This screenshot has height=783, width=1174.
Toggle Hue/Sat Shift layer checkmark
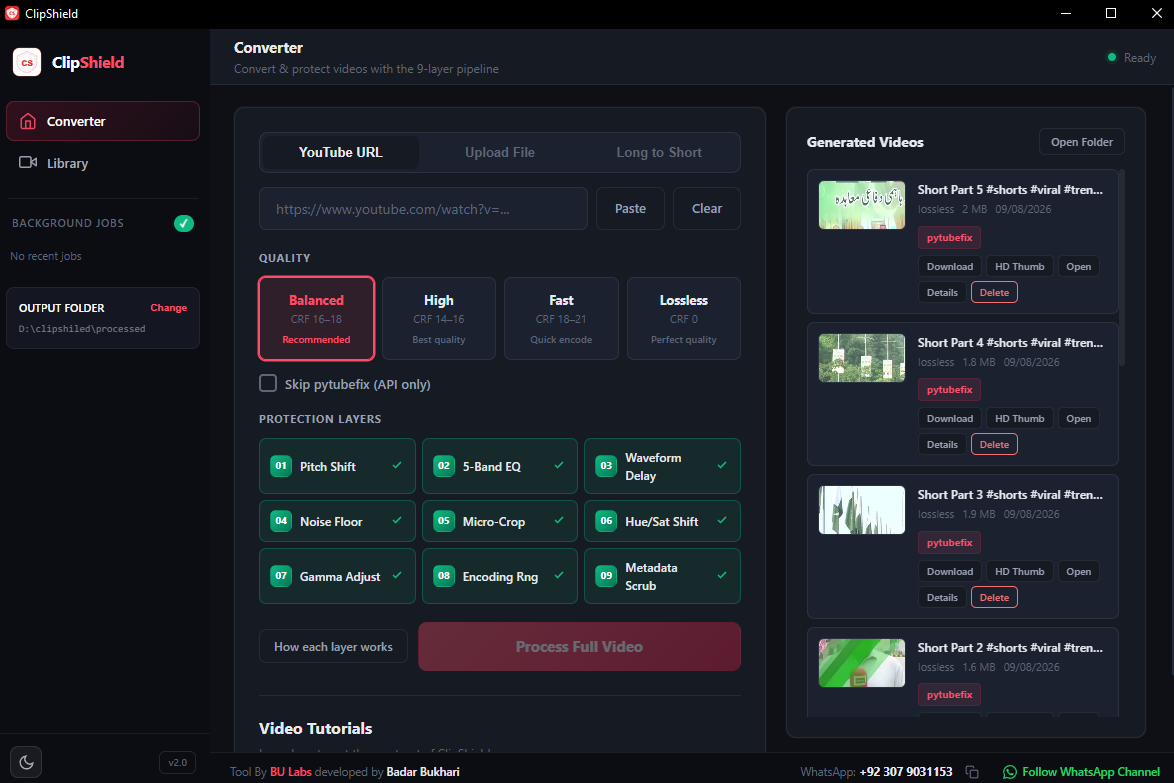722,520
